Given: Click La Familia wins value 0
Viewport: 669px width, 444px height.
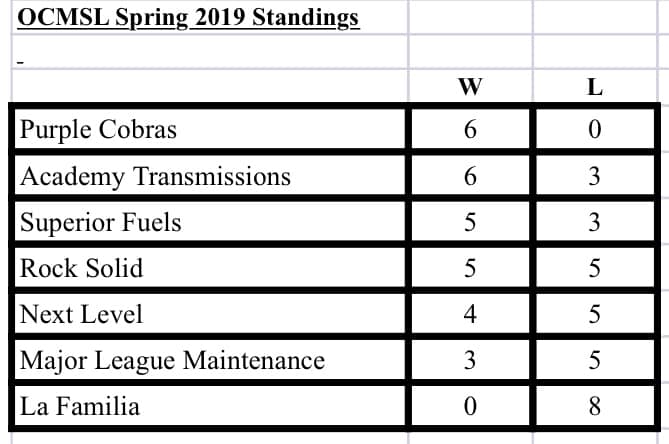Looking at the screenshot, I should coord(470,406).
